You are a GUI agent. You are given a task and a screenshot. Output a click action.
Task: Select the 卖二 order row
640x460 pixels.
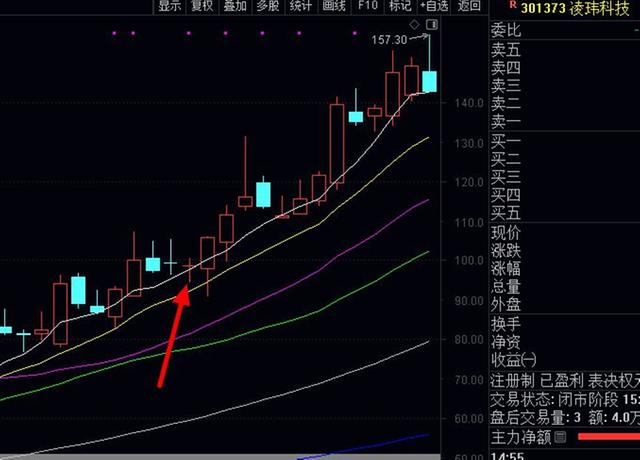(565, 104)
